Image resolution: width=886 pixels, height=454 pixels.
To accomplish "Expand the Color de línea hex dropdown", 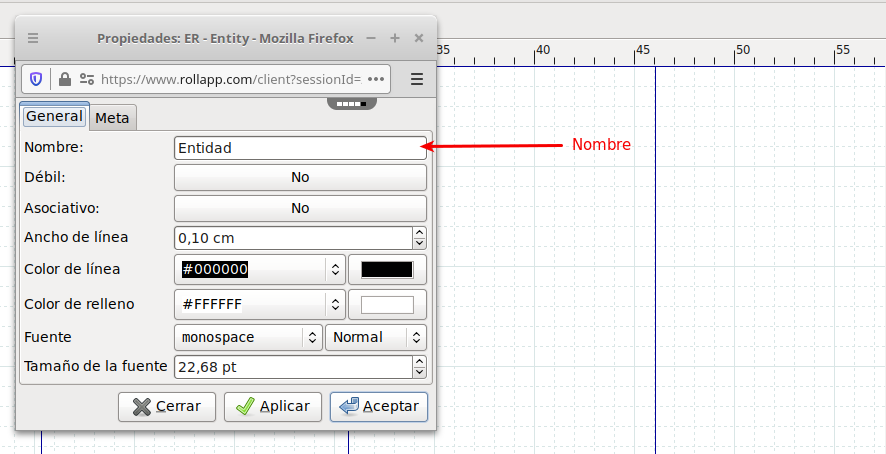I will [x=334, y=269].
